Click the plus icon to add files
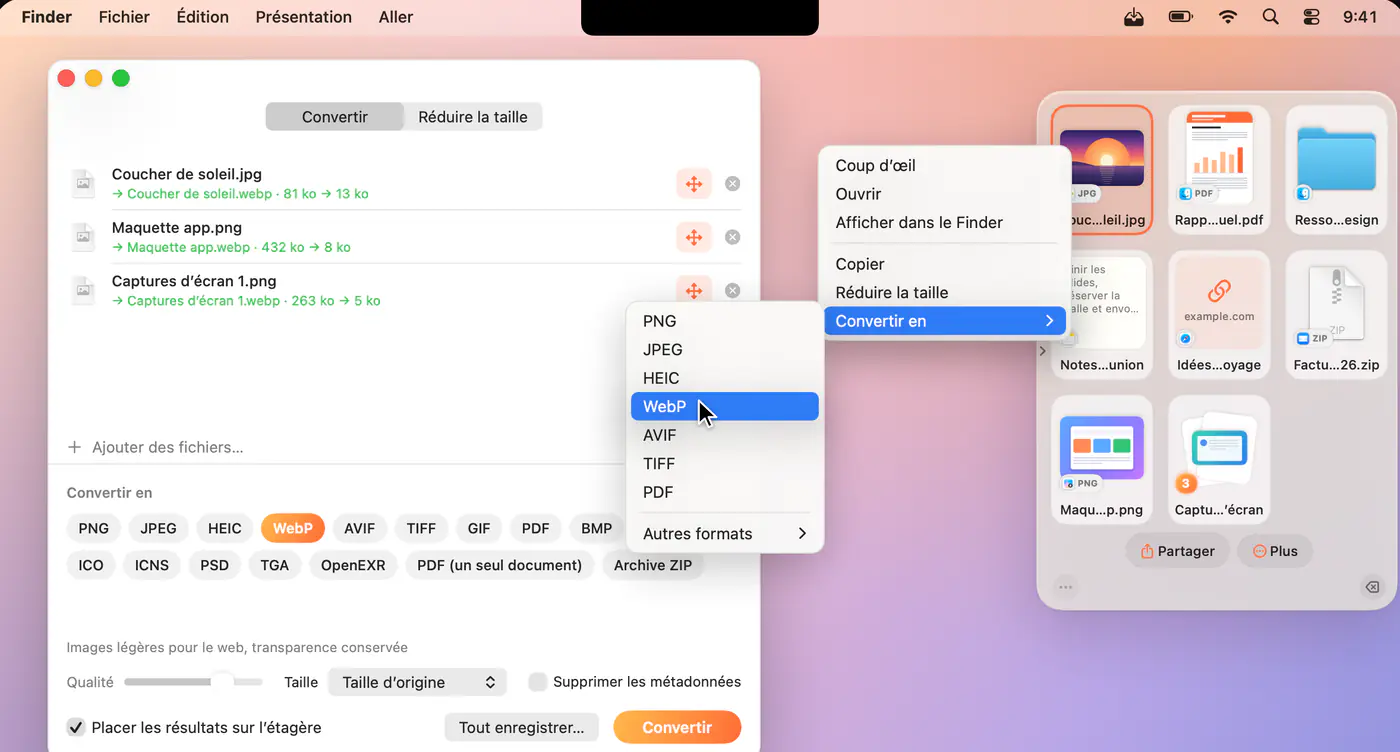The height and width of the screenshot is (752, 1400). (74, 447)
